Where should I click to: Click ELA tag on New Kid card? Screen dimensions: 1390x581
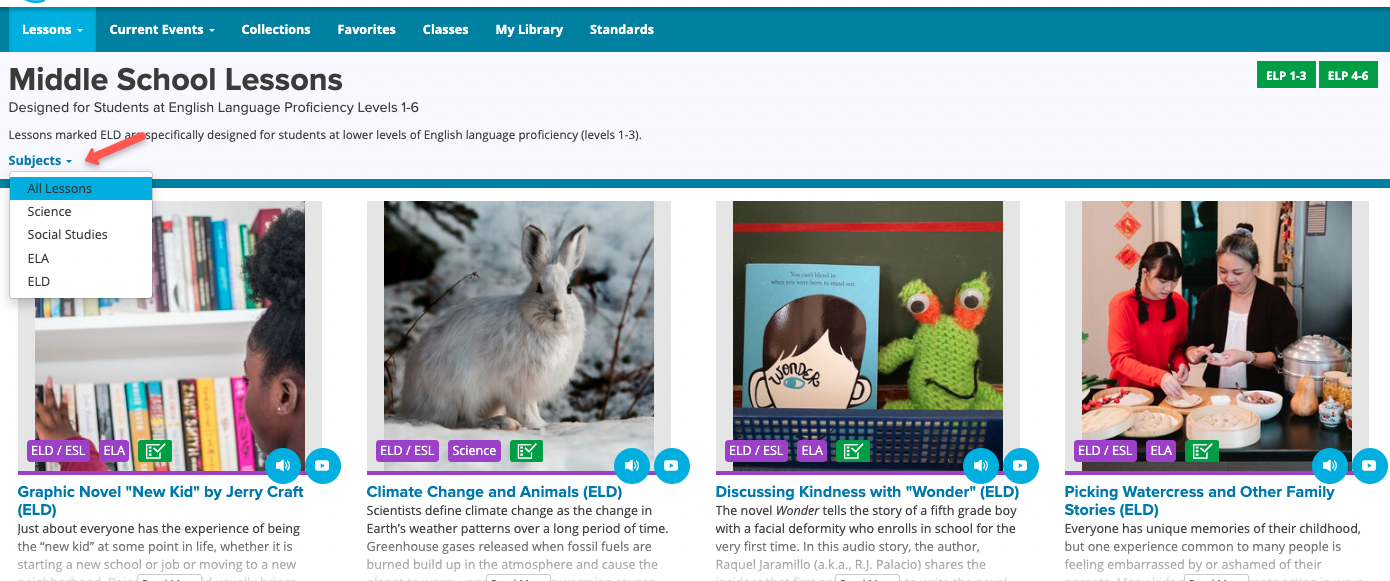tap(114, 451)
